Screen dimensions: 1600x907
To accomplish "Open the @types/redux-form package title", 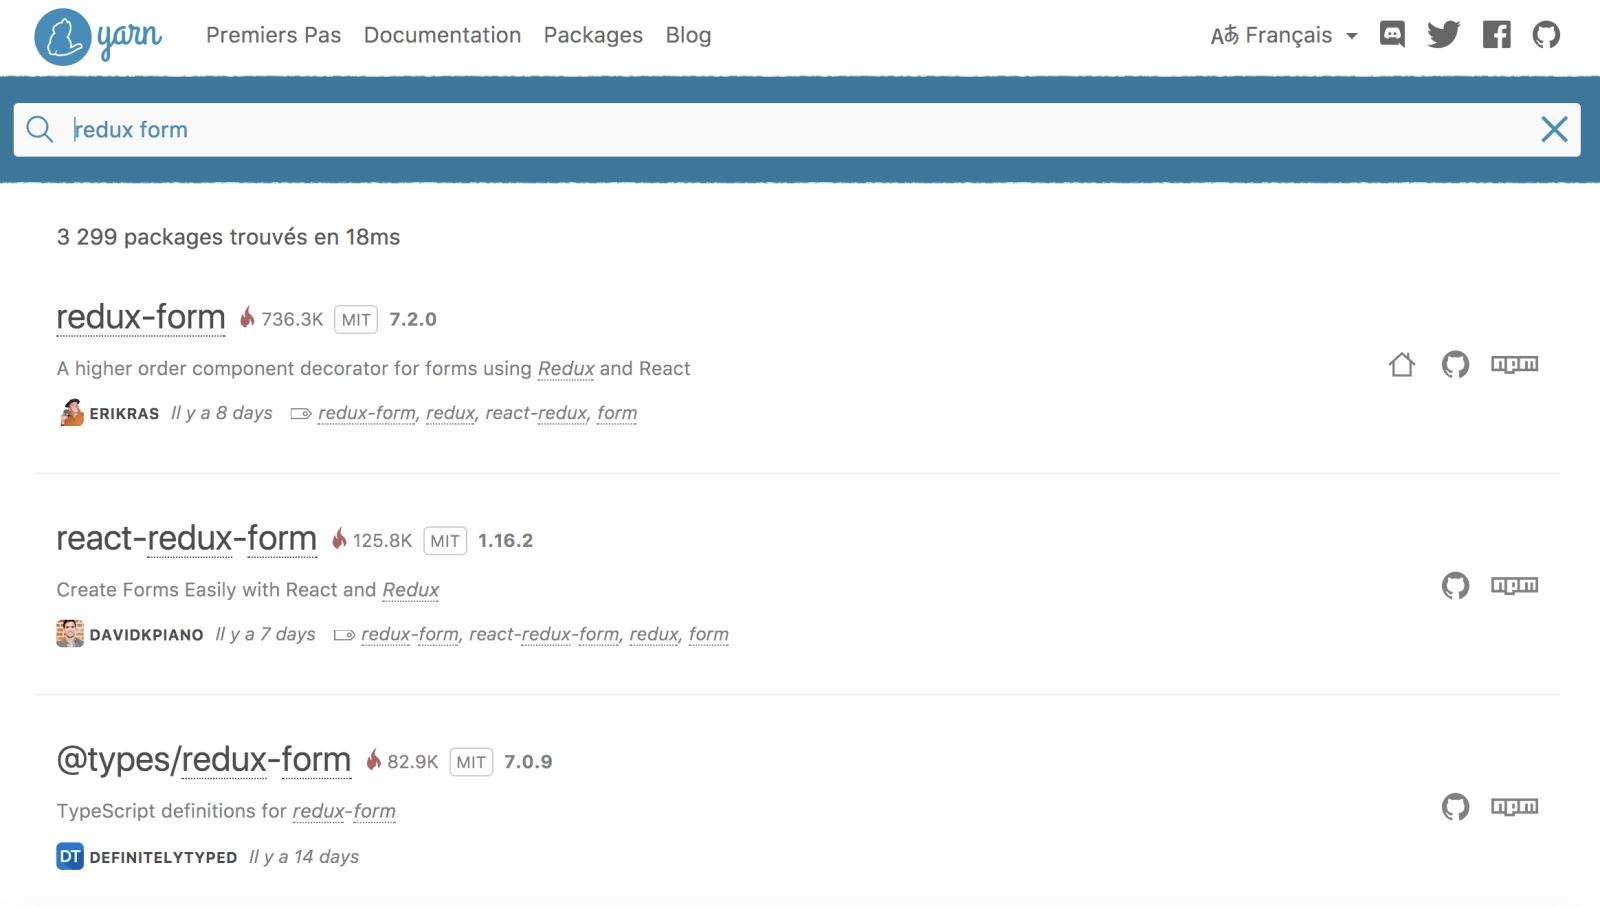I will [x=204, y=760].
